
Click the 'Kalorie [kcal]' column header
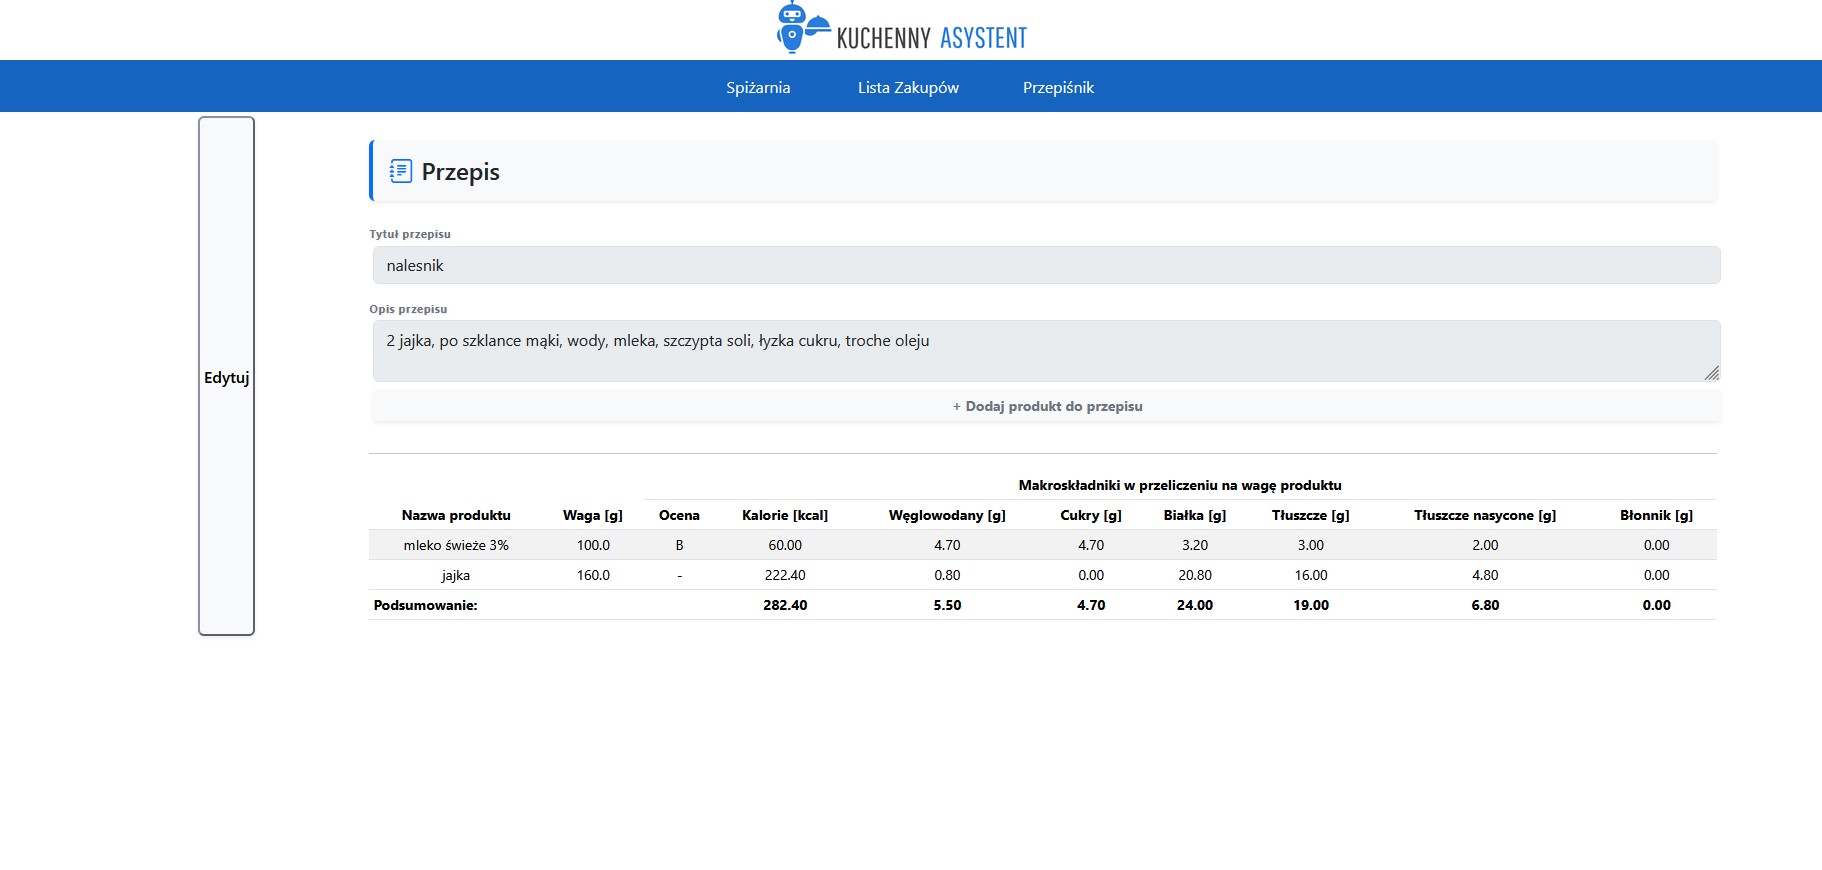click(785, 515)
